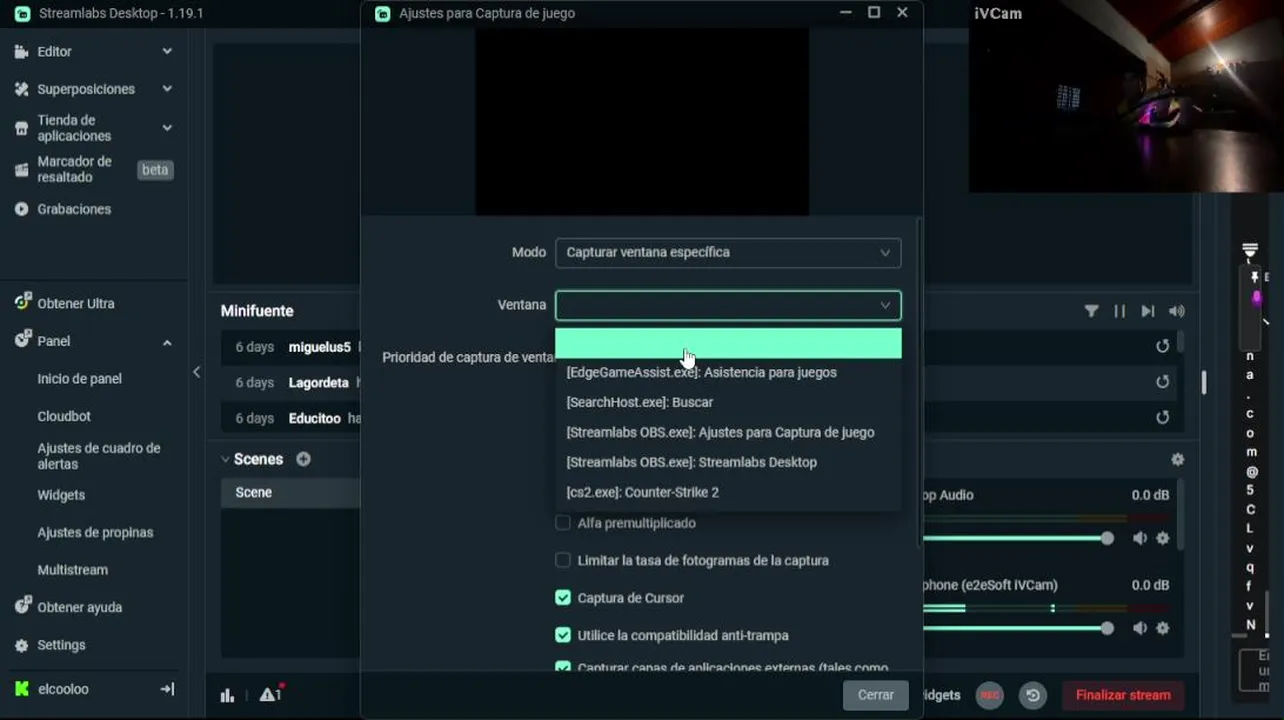Viewport: 1284px width, 720px height.
Task: Replay the Educitoo event
Action: point(1162,417)
